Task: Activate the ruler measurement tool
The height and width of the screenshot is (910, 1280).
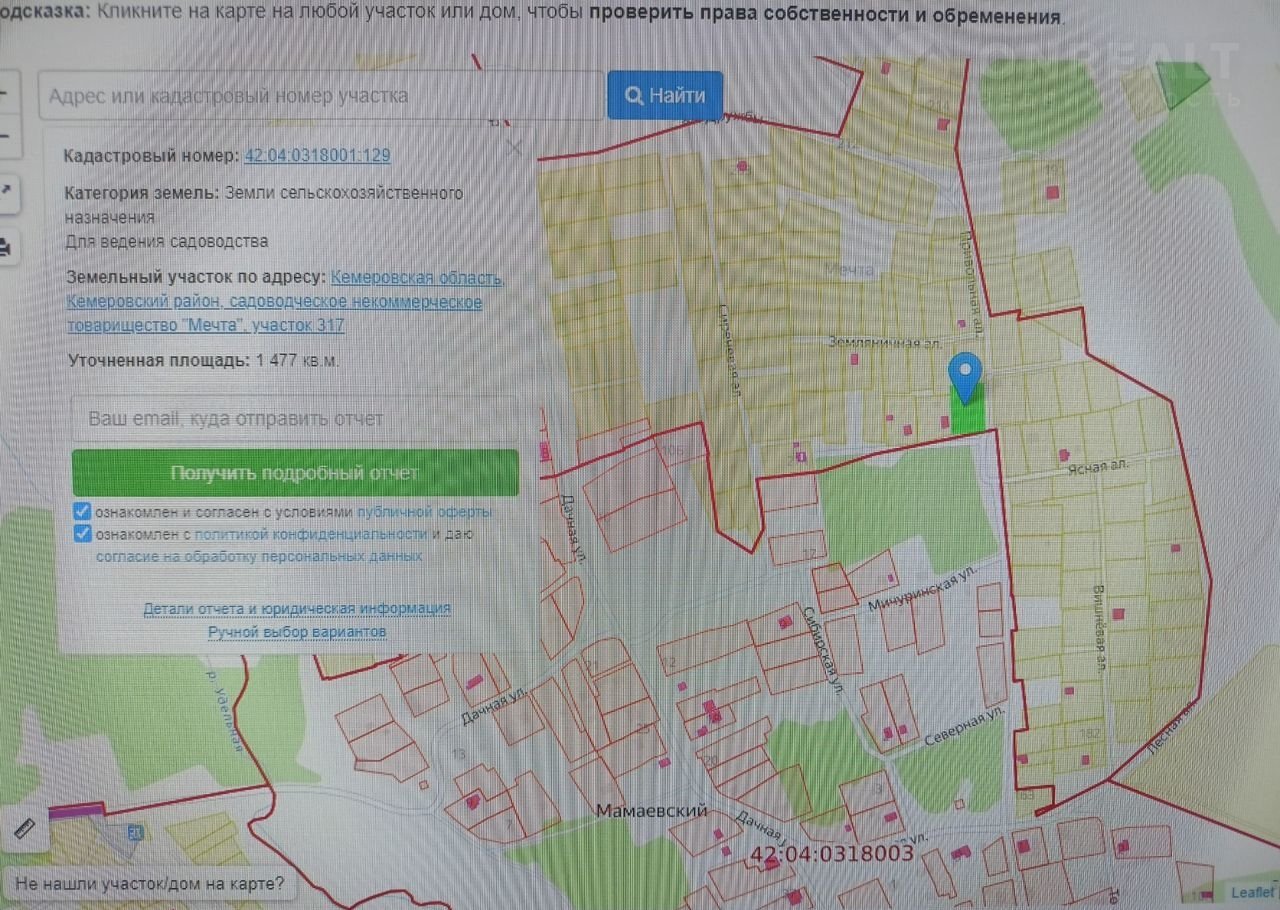Action: click(24, 828)
